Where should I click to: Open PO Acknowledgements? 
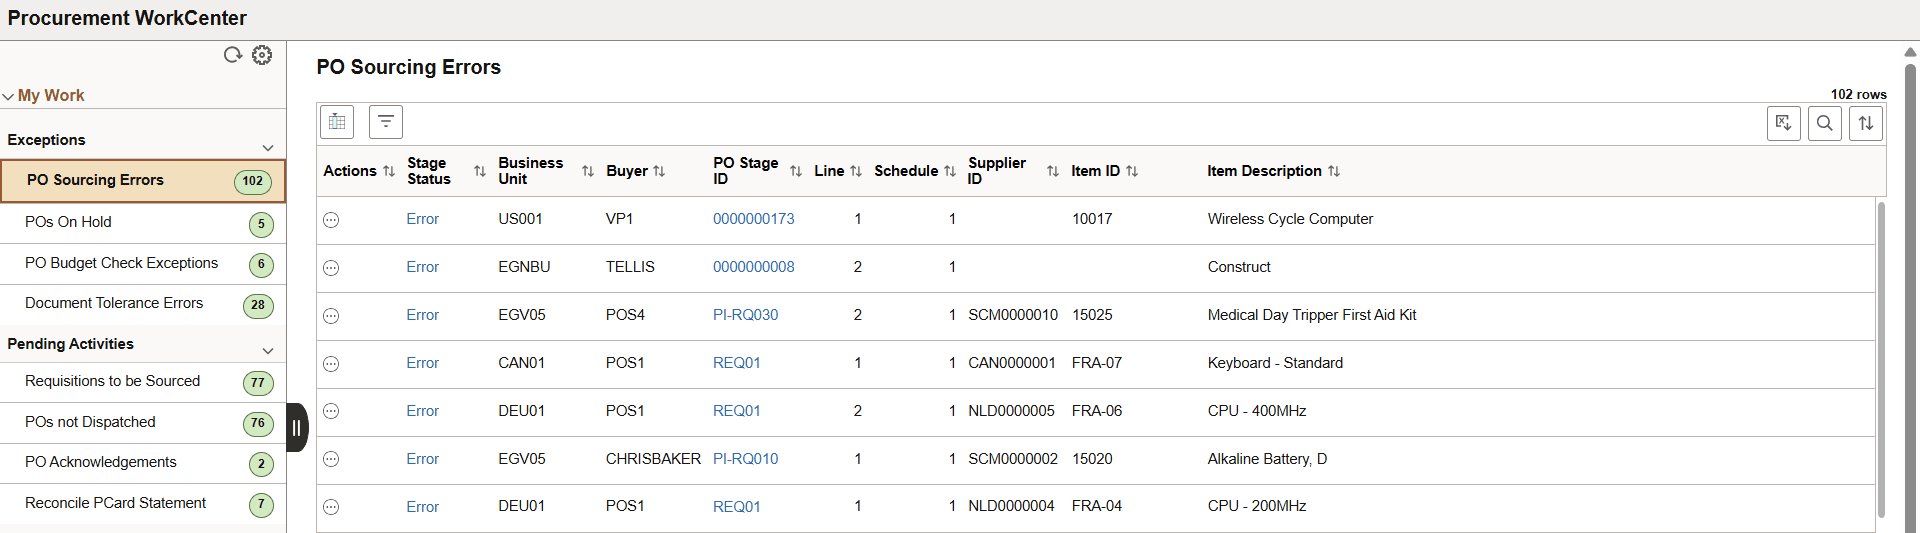click(143, 463)
